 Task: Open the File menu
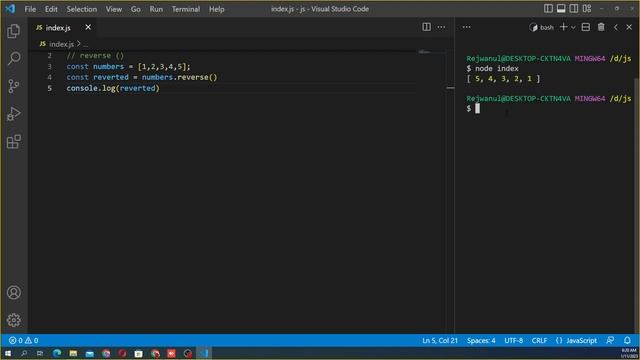[x=30, y=9]
